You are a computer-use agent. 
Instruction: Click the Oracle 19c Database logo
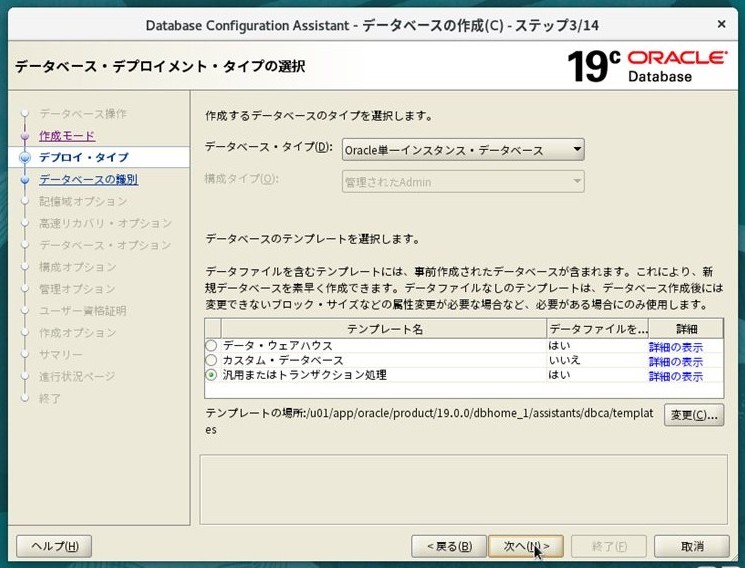coord(647,67)
